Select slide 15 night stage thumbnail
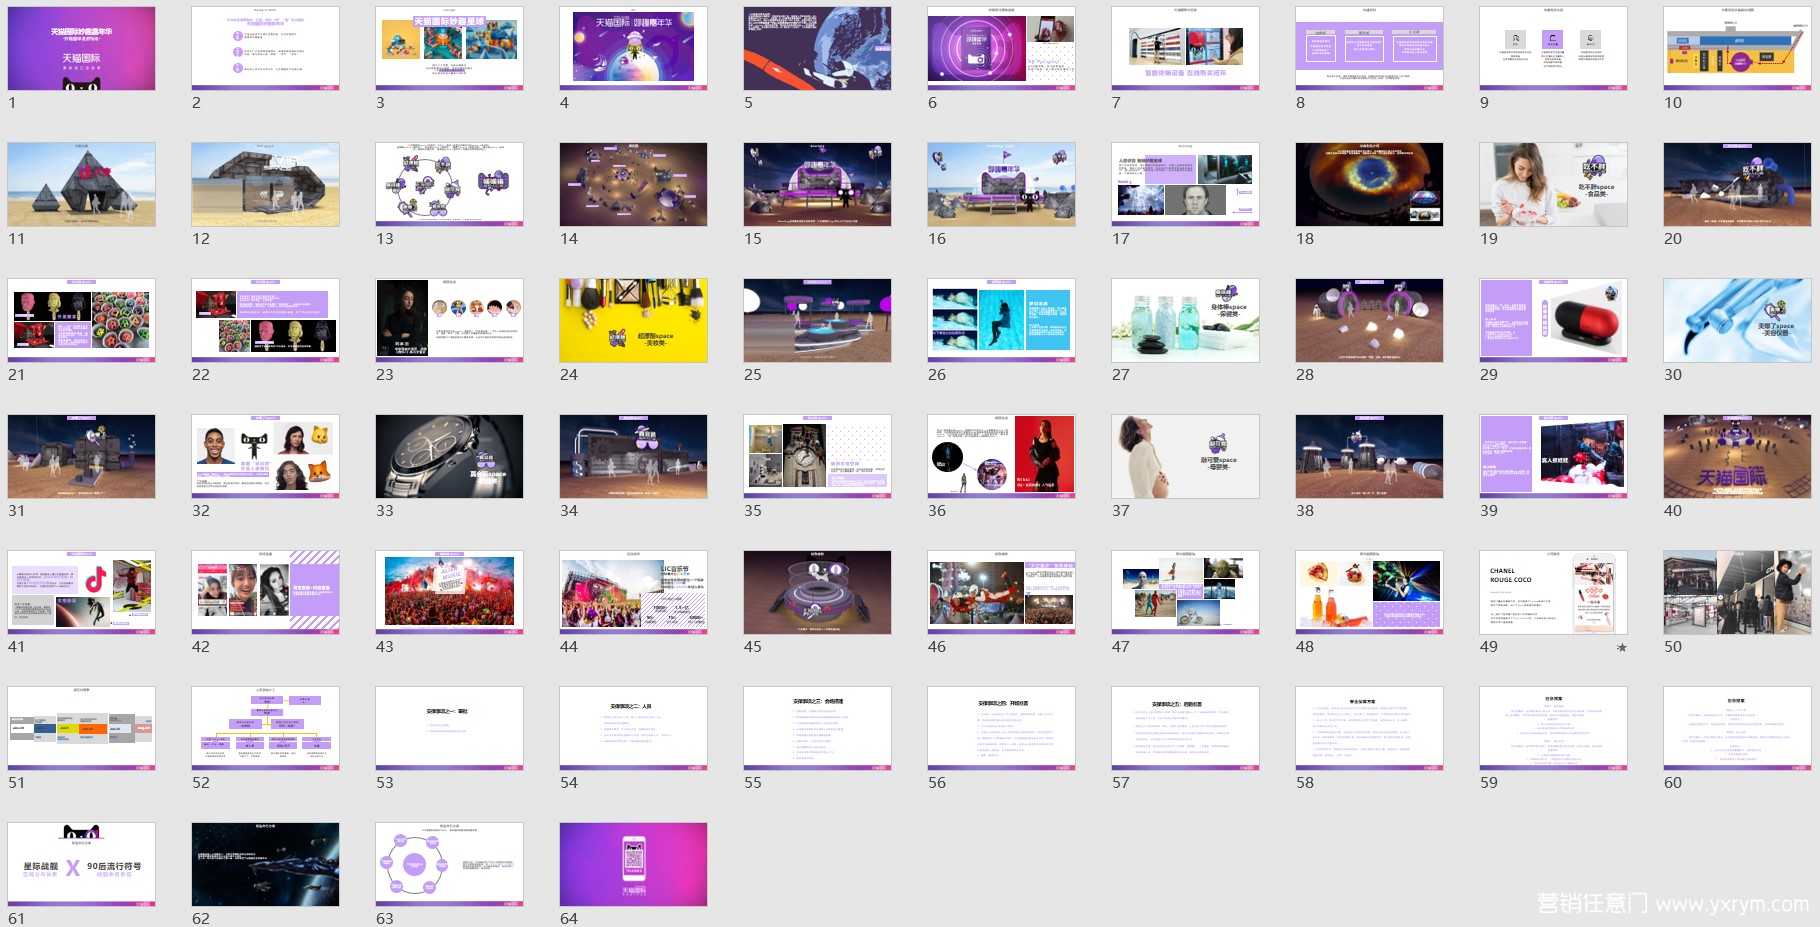1820x927 pixels. tap(817, 184)
